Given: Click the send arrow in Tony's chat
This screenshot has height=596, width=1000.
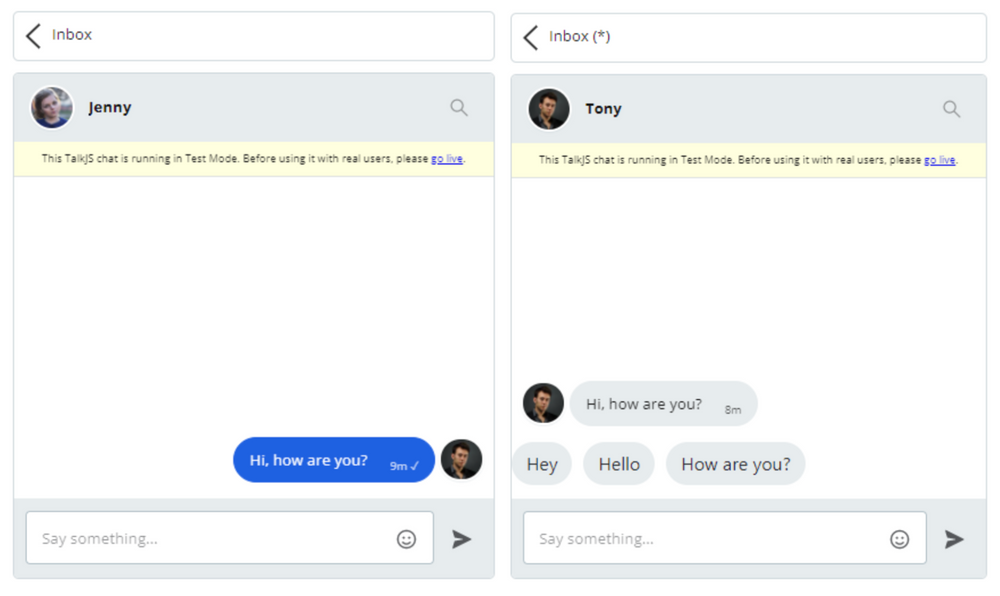Looking at the screenshot, I should 955,539.
